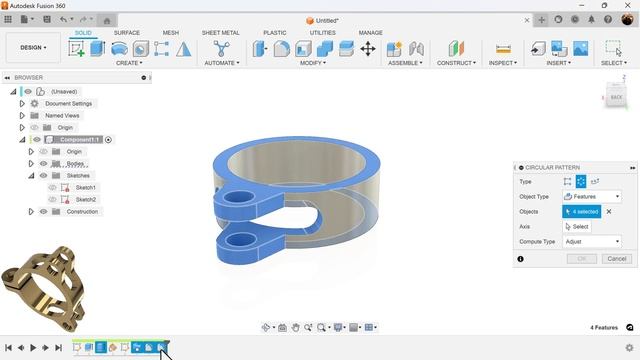Select the Combine tool
The height and width of the screenshot is (360, 640).
[x=324, y=49]
